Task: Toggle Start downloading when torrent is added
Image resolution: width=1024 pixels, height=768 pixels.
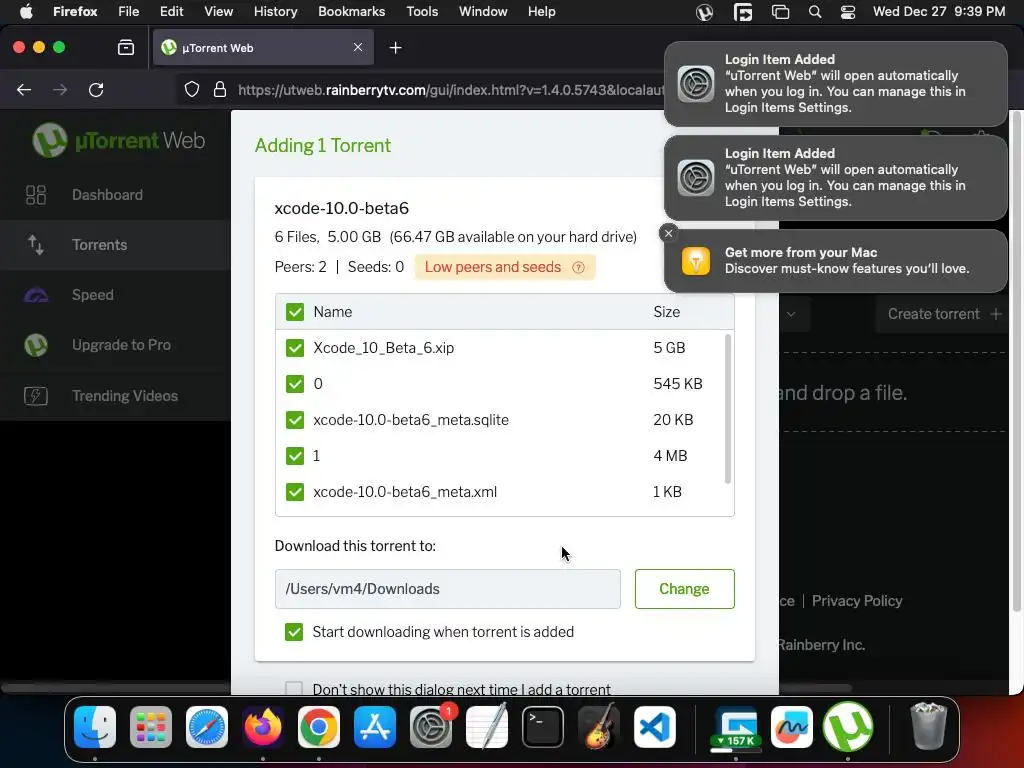Action: (x=294, y=632)
